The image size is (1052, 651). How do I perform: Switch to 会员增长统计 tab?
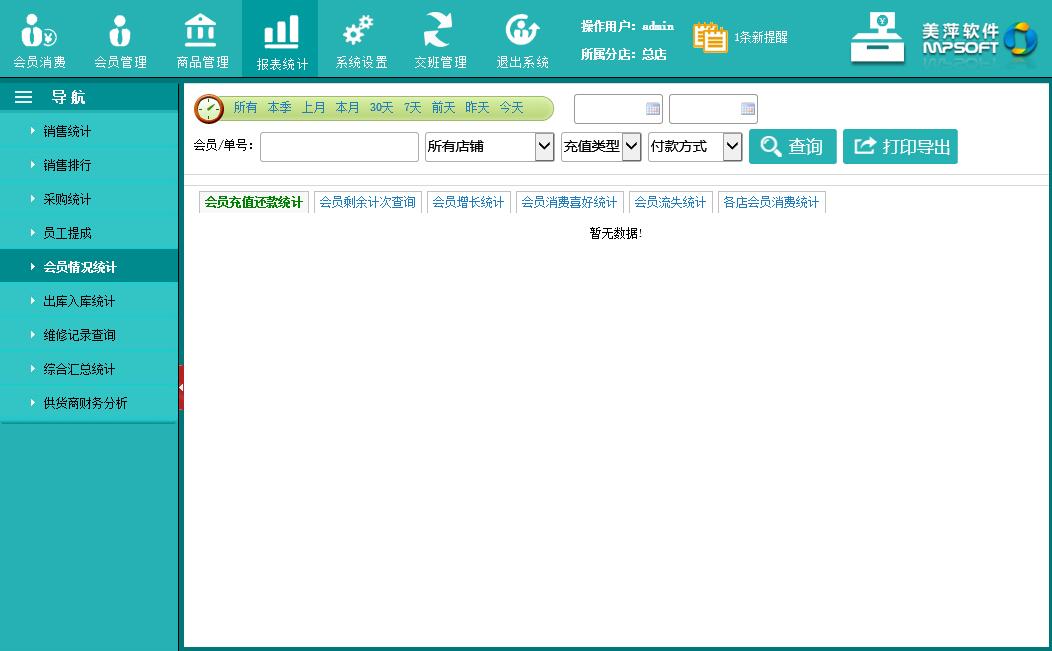(x=468, y=203)
